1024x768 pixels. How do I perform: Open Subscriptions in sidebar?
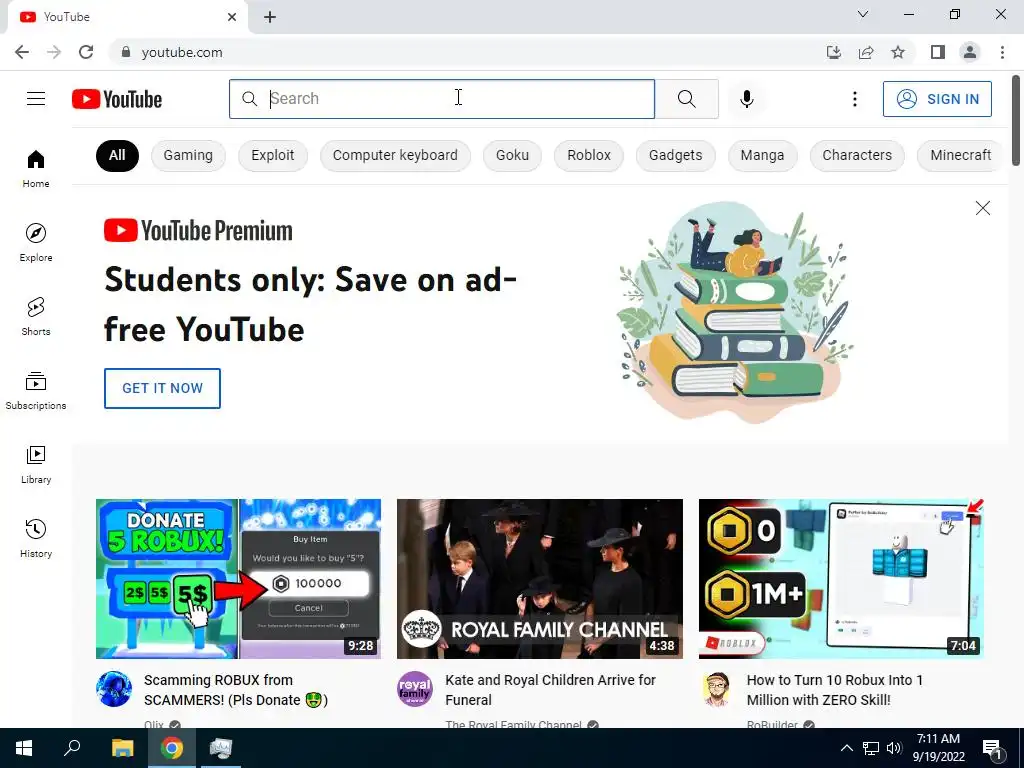(36, 391)
